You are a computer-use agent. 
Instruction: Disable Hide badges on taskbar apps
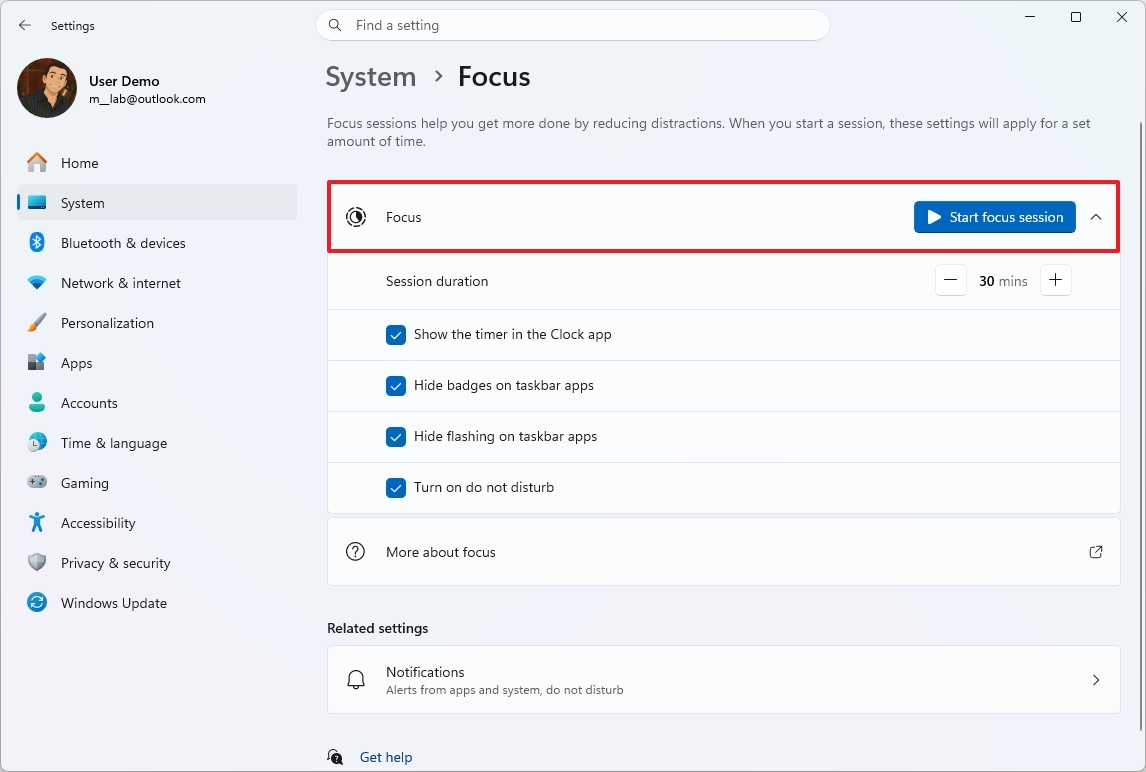click(396, 385)
